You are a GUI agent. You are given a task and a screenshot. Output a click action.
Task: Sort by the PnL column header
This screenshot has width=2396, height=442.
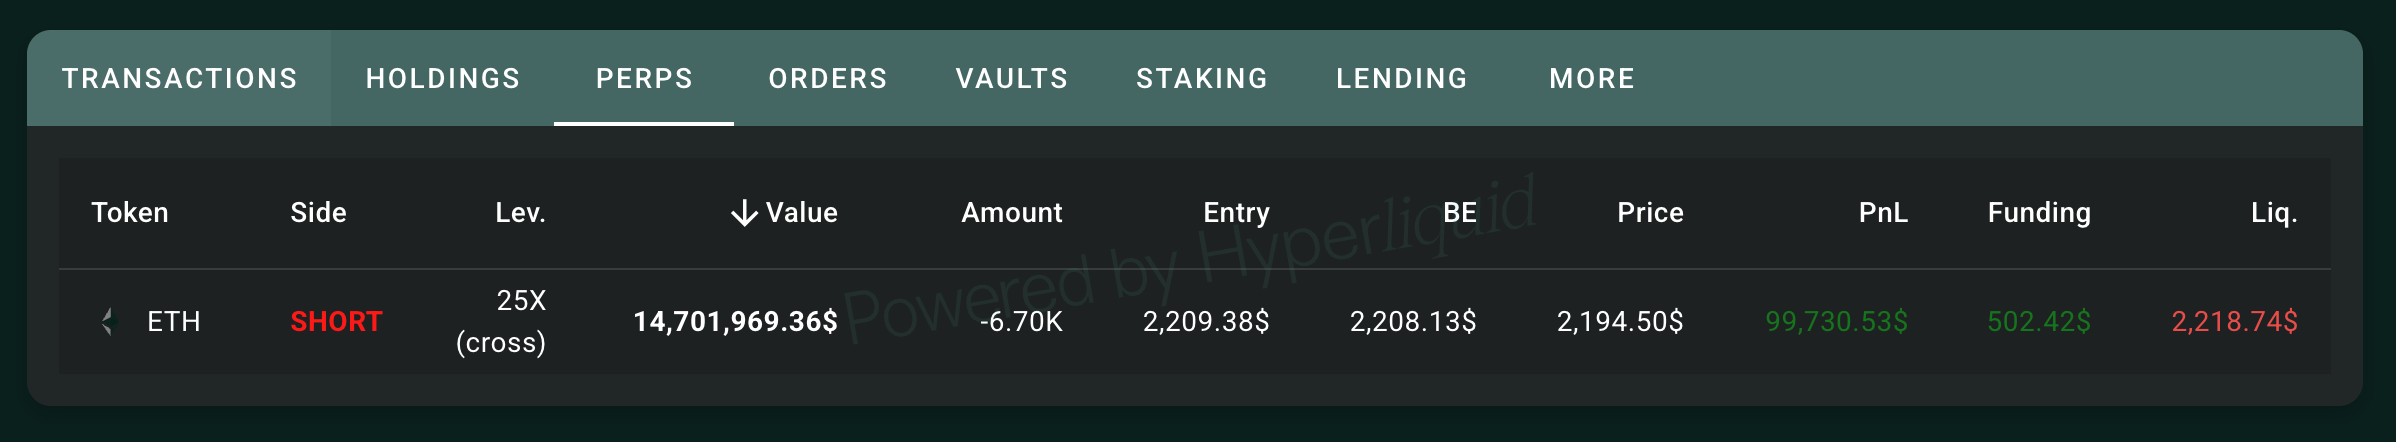pyautogui.click(x=1883, y=213)
